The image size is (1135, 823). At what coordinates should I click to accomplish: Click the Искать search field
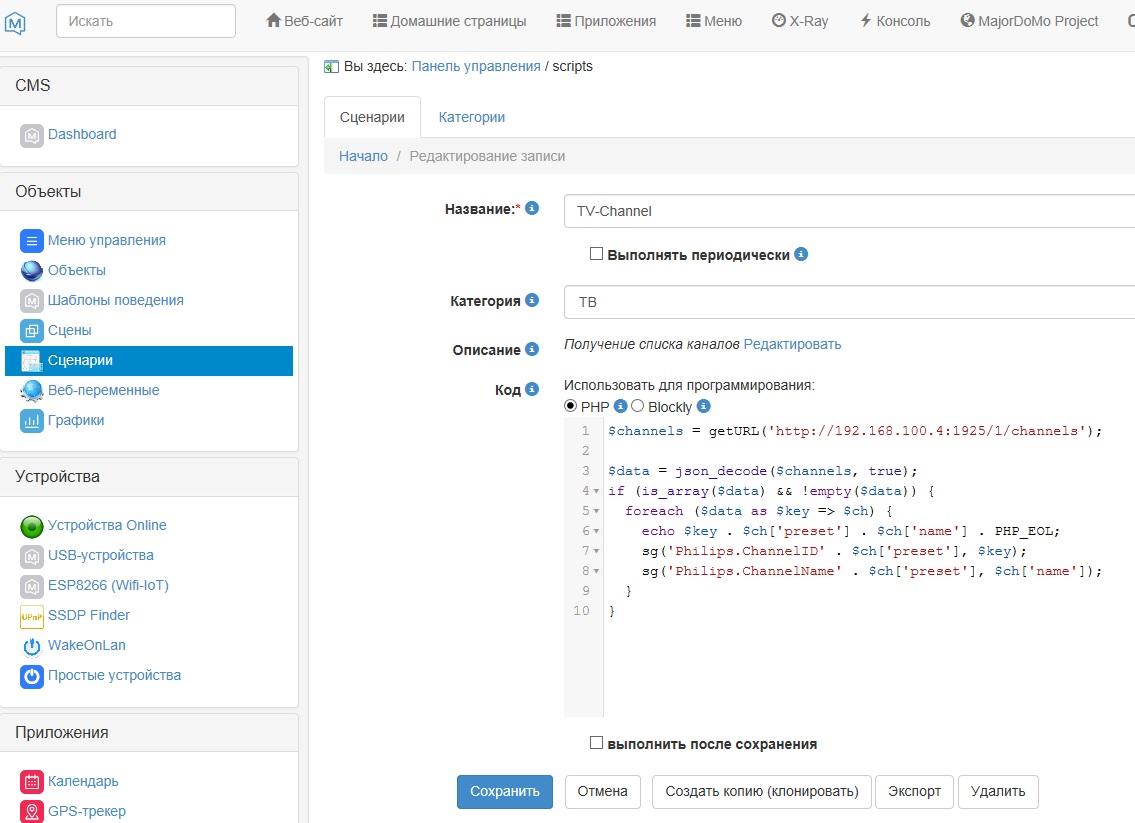coord(146,21)
